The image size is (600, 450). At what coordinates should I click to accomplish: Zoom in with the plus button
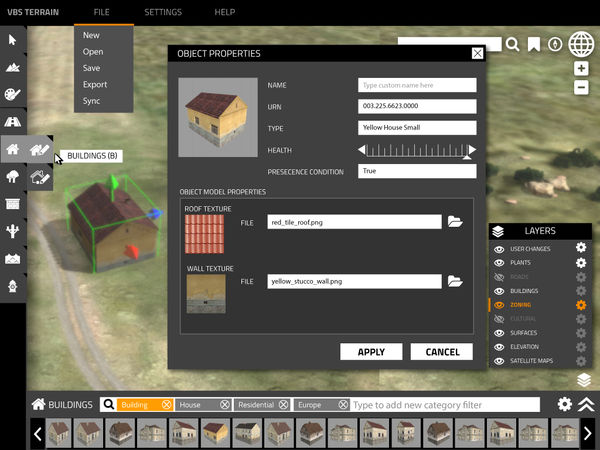[581, 69]
